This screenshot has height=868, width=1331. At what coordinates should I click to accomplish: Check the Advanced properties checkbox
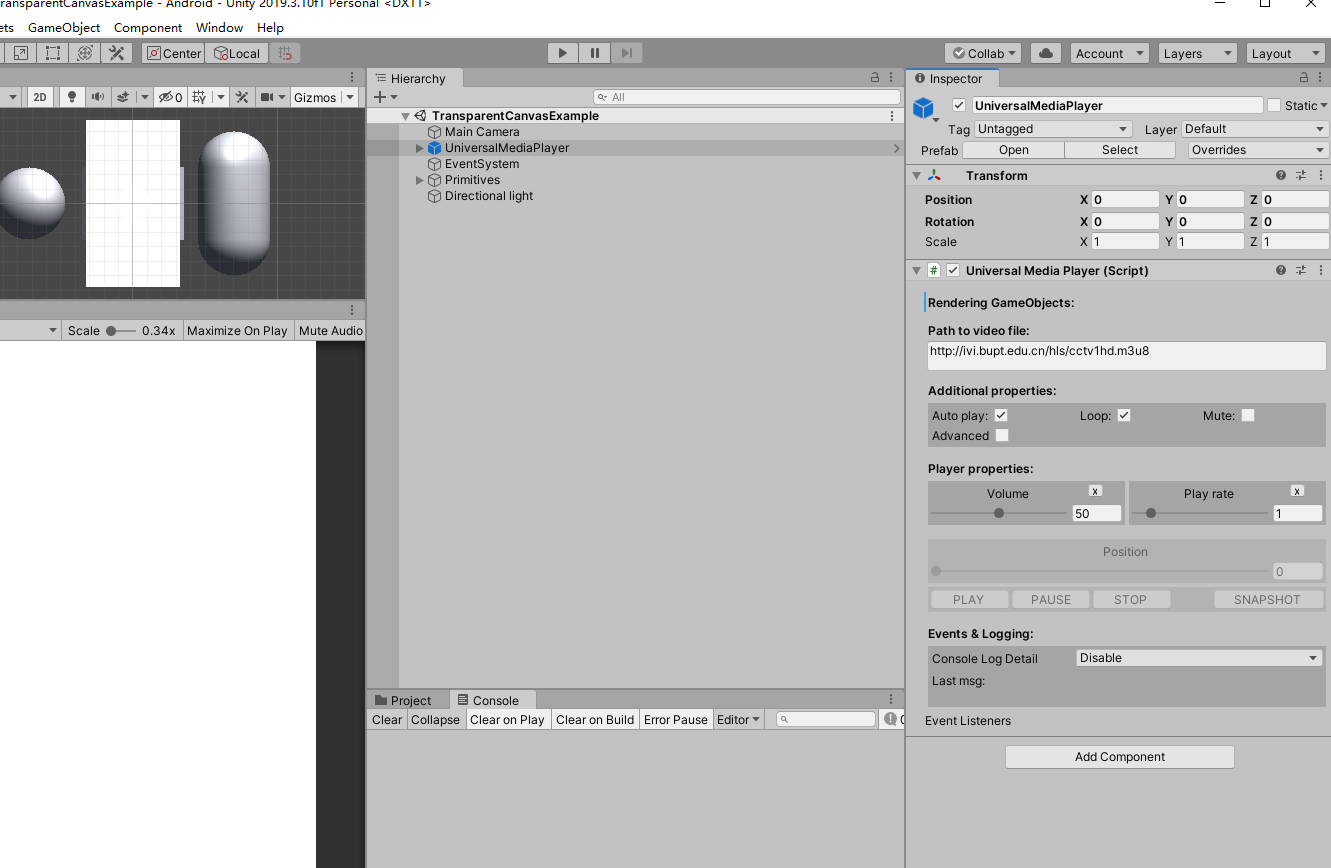point(1001,435)
